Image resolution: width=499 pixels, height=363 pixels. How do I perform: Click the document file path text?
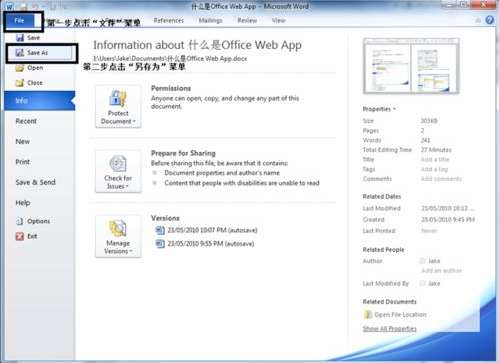pos(170,59)
